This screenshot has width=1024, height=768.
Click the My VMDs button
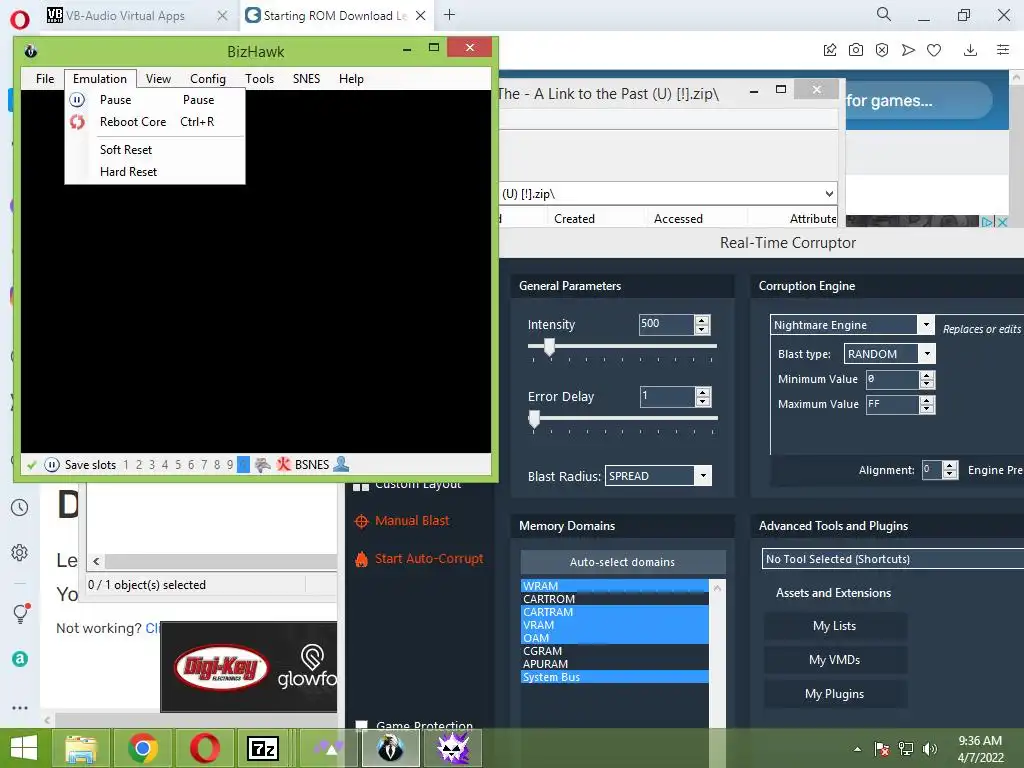pos(835,660)
